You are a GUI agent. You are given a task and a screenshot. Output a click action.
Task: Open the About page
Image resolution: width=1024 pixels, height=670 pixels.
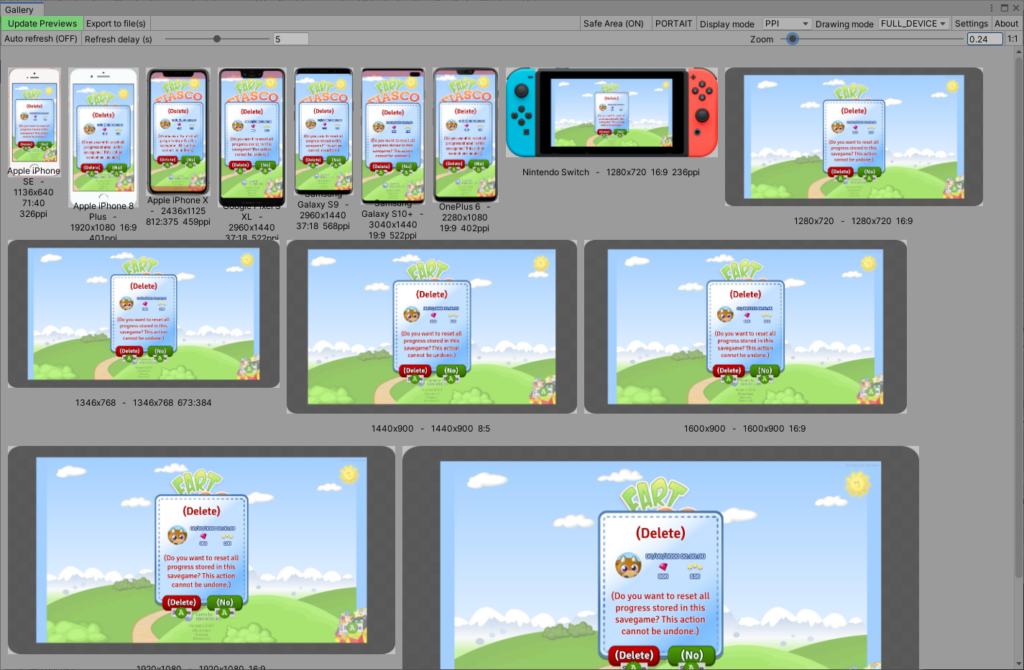[1006, 24]
